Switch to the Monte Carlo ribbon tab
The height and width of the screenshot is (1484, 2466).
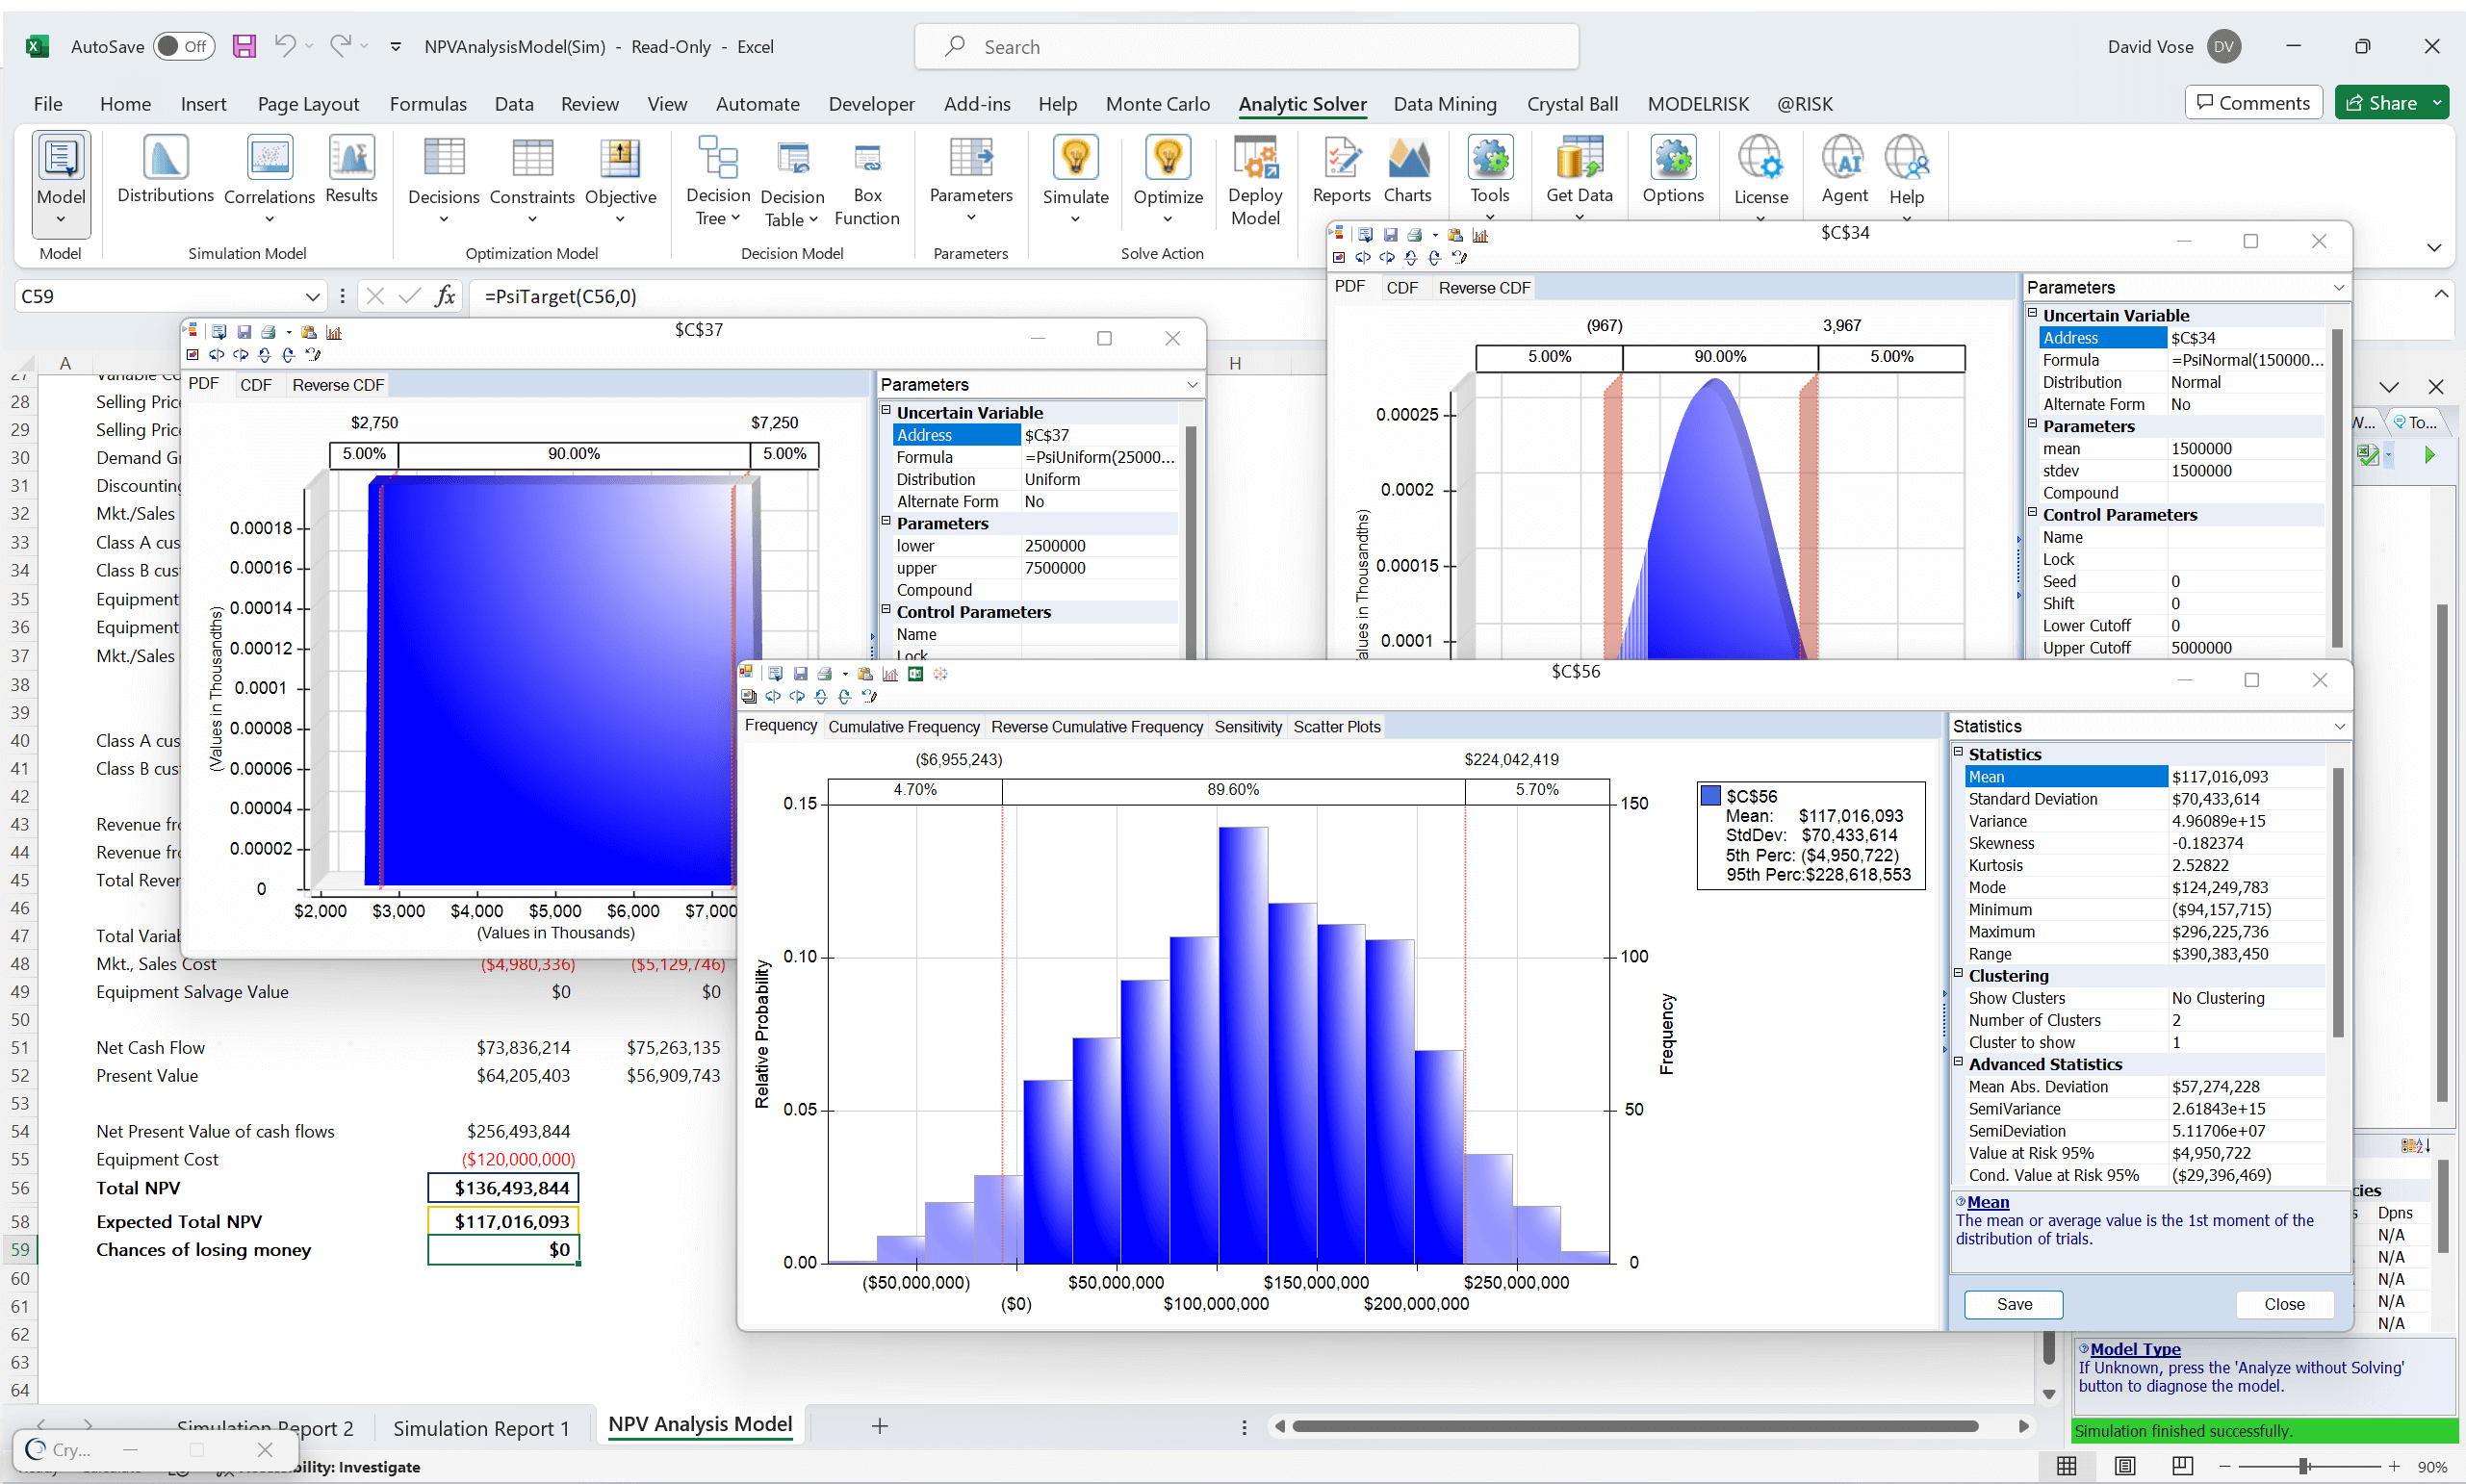pyautogui.click(x=1157, y=103)
